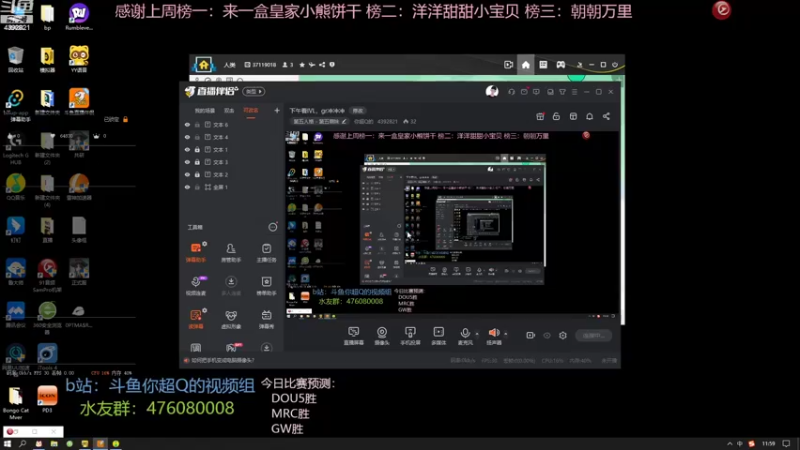Open the phone camera help link at bottom left
The image size is (800, 450).
223,360
